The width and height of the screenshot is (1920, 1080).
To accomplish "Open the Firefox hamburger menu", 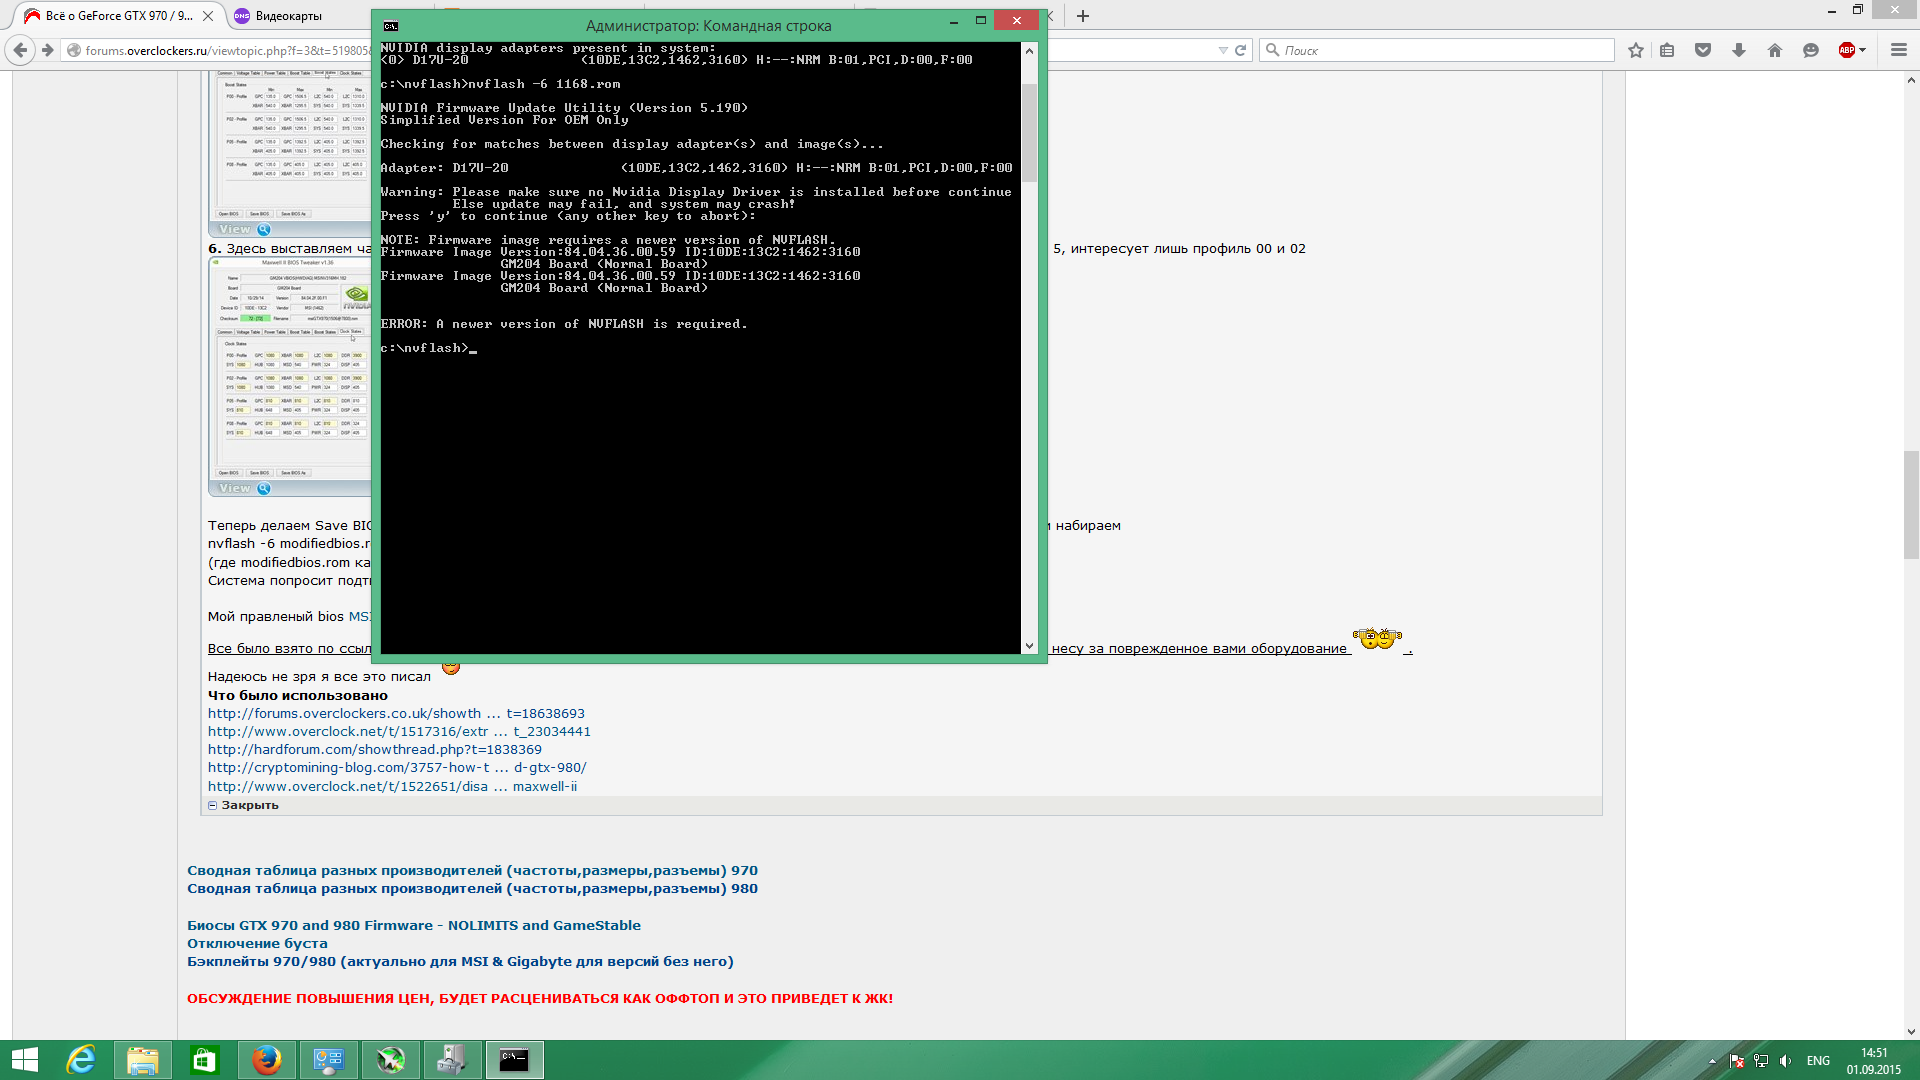I will coord(1898,50).
